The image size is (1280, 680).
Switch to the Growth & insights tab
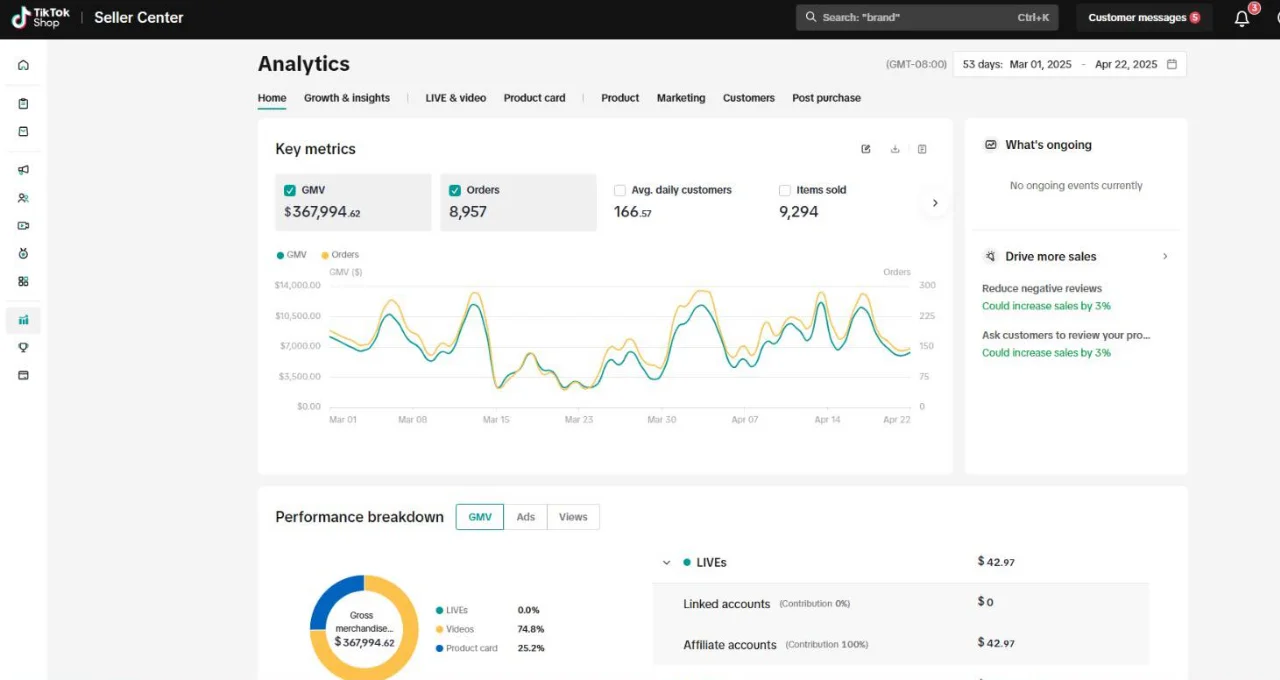click(346, 98)
